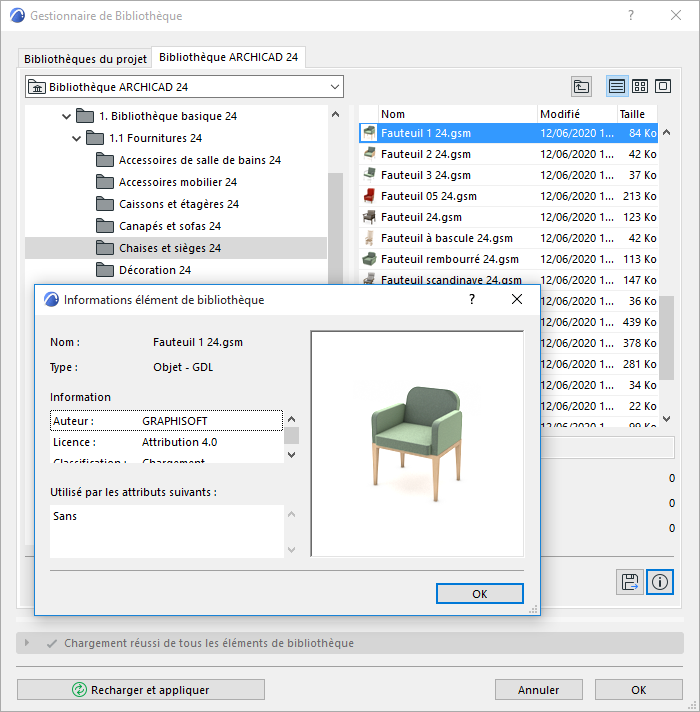Click Fauteuil à bascule 24.gsm icon
Image resolution: width=700 pixels, height=712 pixels.
[x=369, y=238]
